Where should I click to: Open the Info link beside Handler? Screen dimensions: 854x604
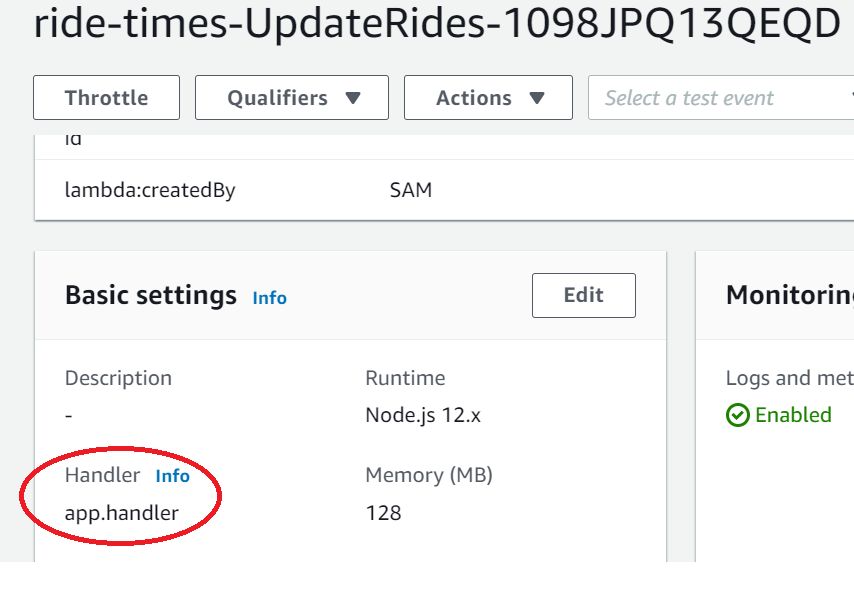coord(172,476)
